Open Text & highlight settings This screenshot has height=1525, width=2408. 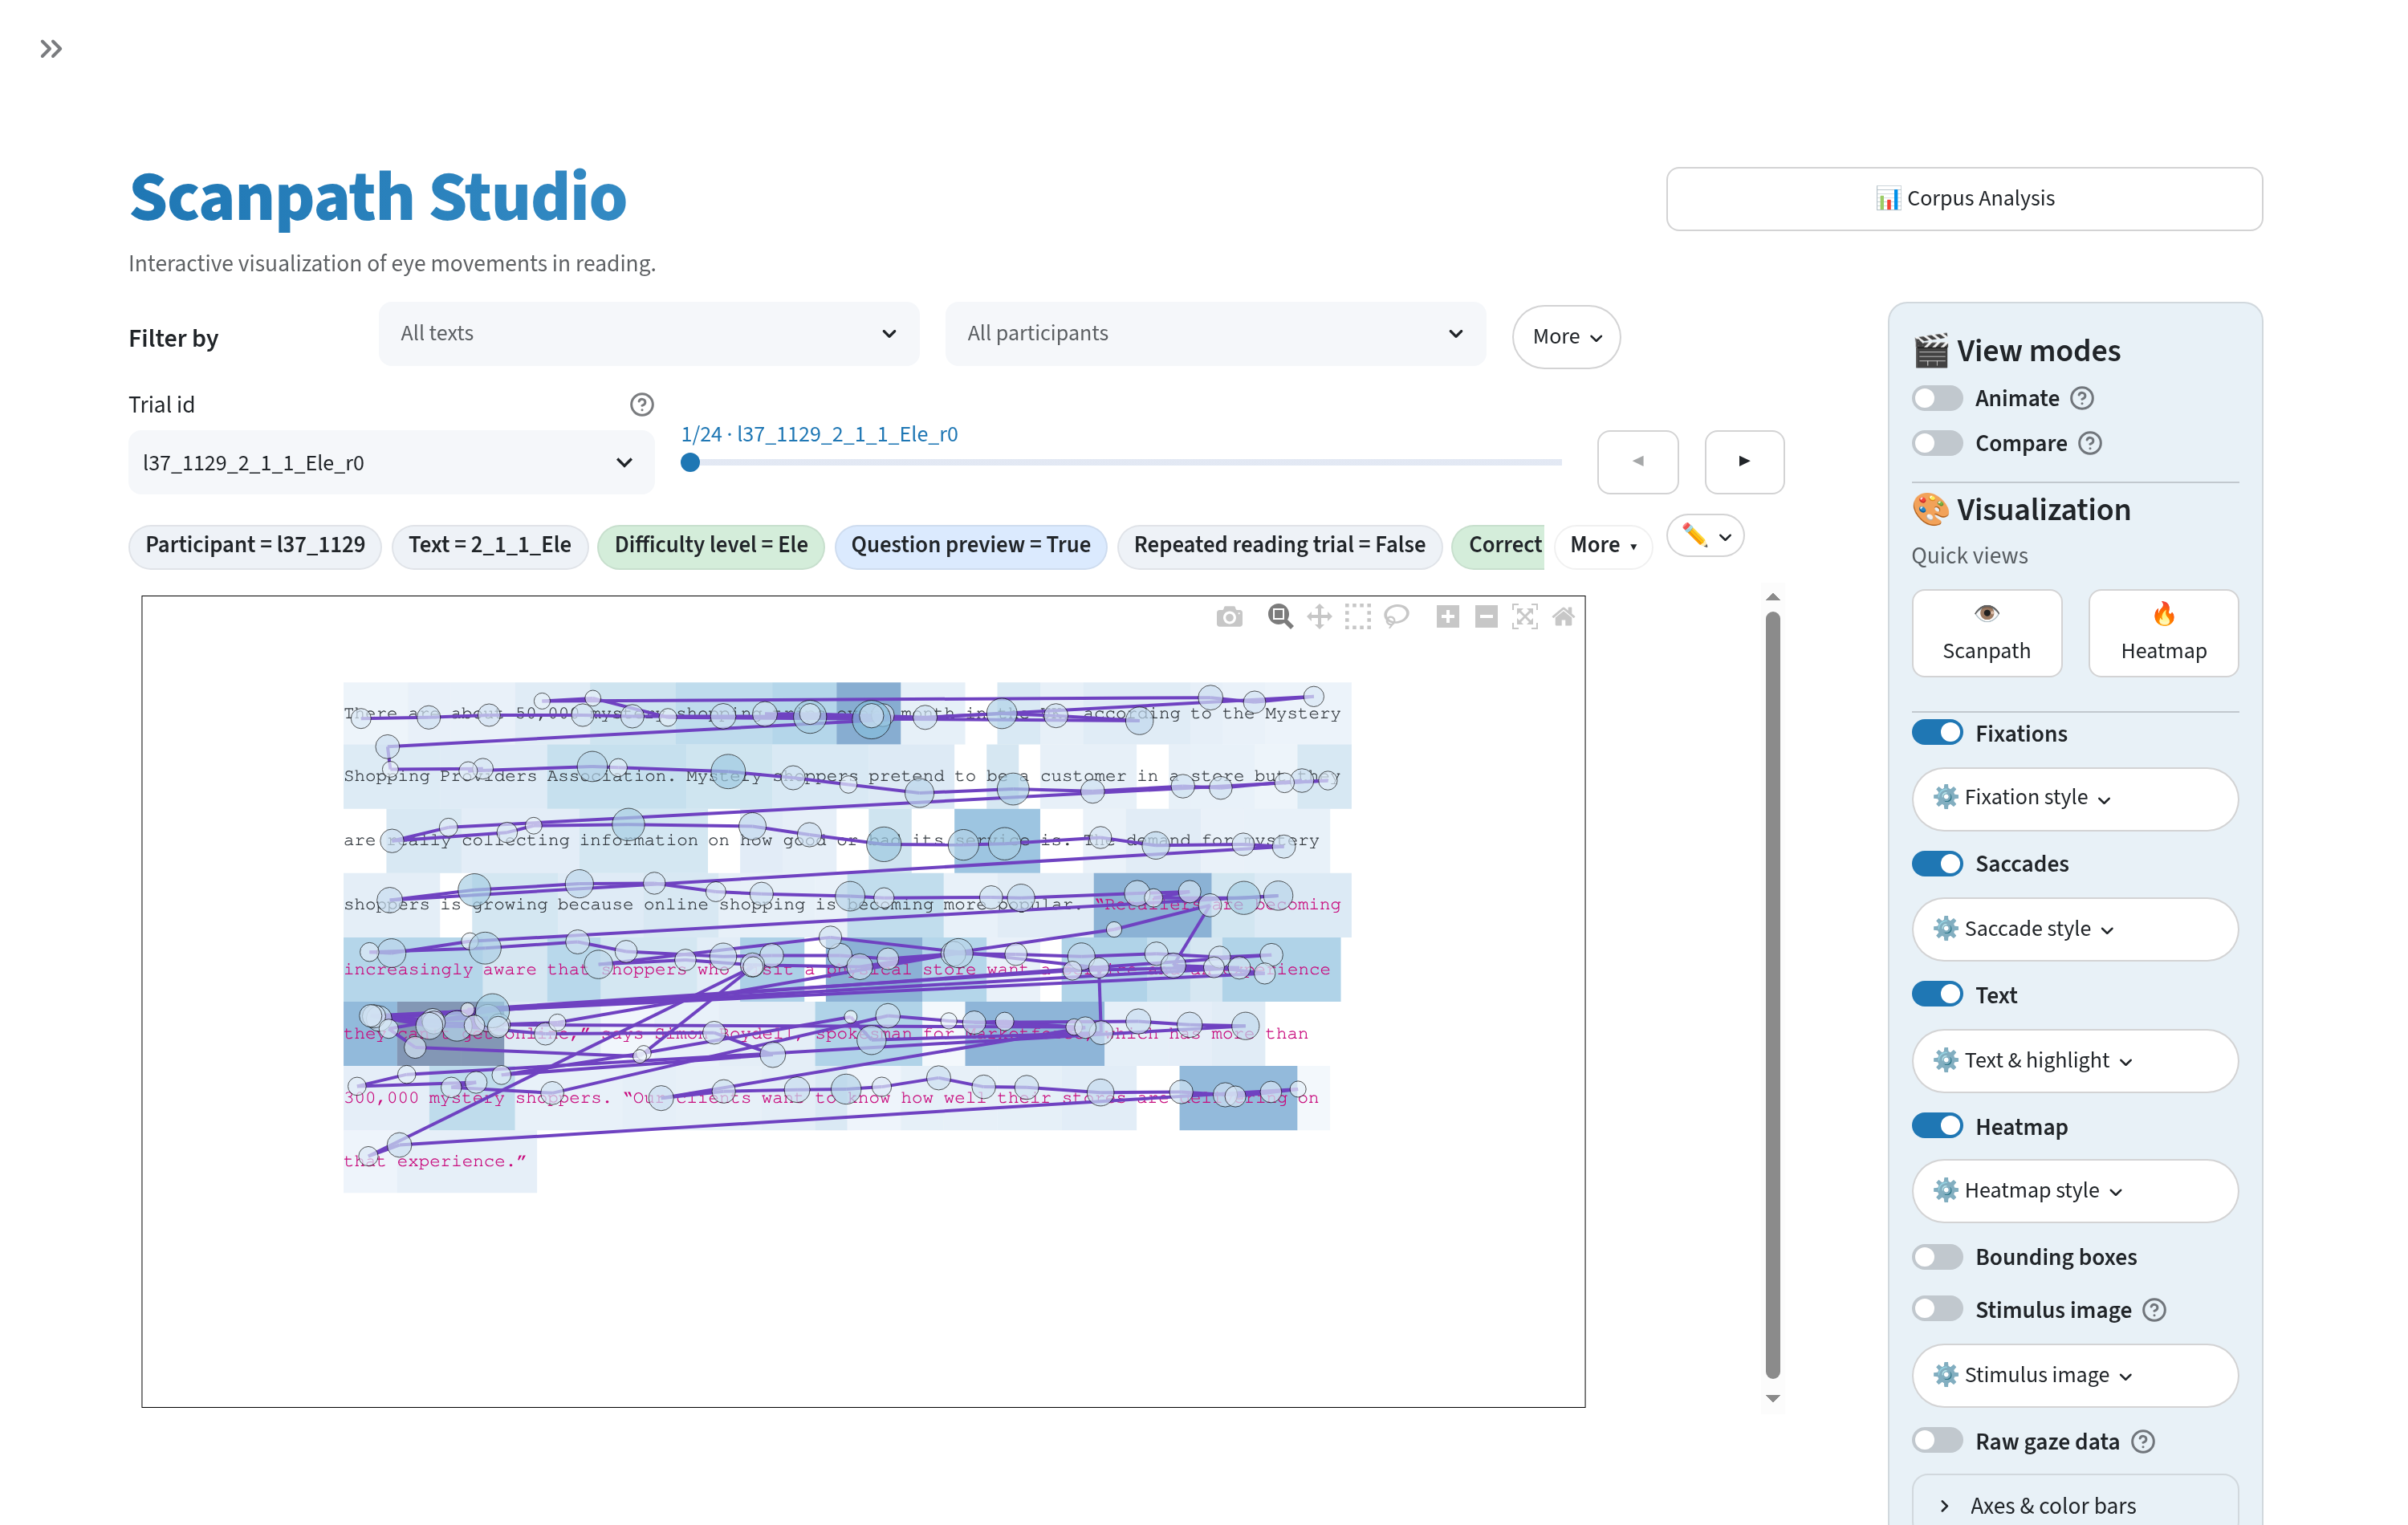coord(2074,1060)
